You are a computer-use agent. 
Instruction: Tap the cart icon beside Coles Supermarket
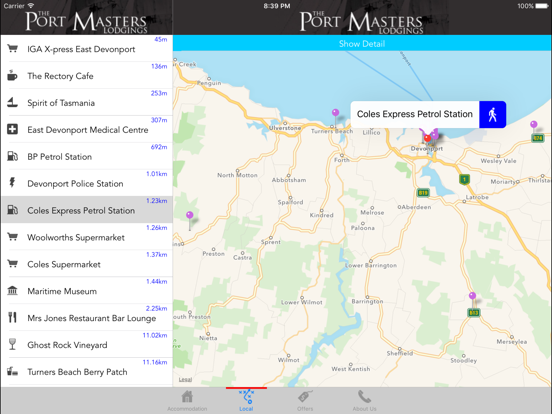[x=13, y=264]
